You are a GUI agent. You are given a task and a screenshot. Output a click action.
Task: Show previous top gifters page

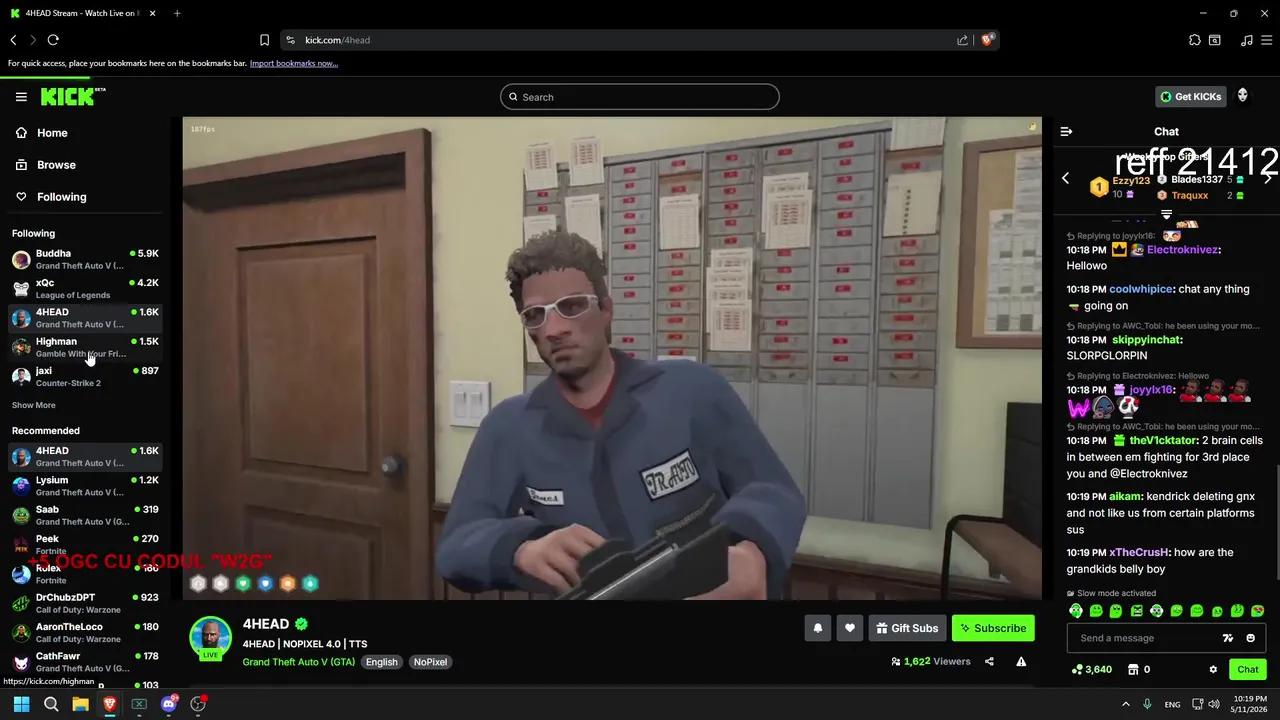(x=1065, y=178)
